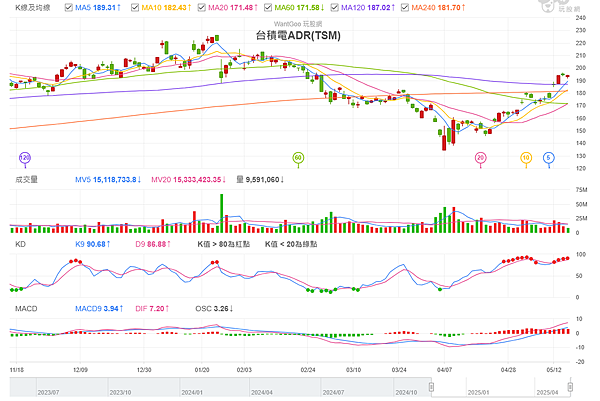Uncheck the MA10 moving average checkbox
600x401 pixels.
(x=135, y=7)
